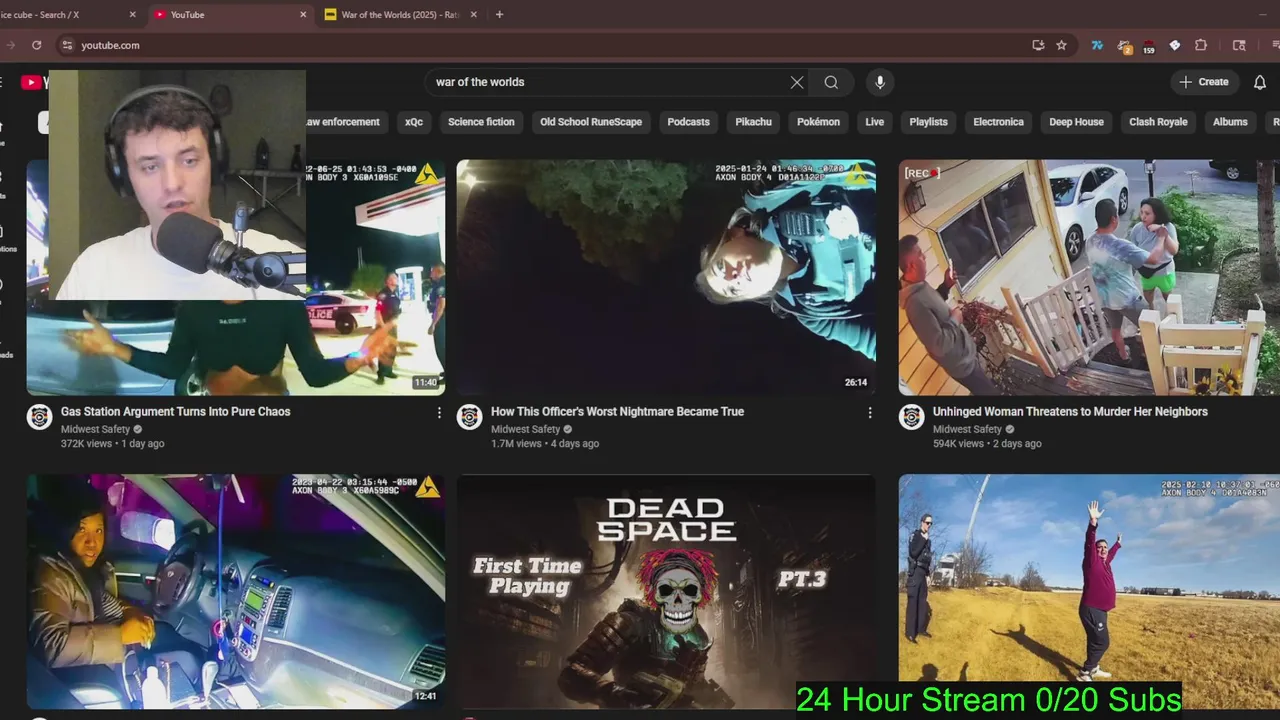Select the Podcasts filter chip
The image size is (1280, 720).
pyautogui.click(x=689, y=122)
